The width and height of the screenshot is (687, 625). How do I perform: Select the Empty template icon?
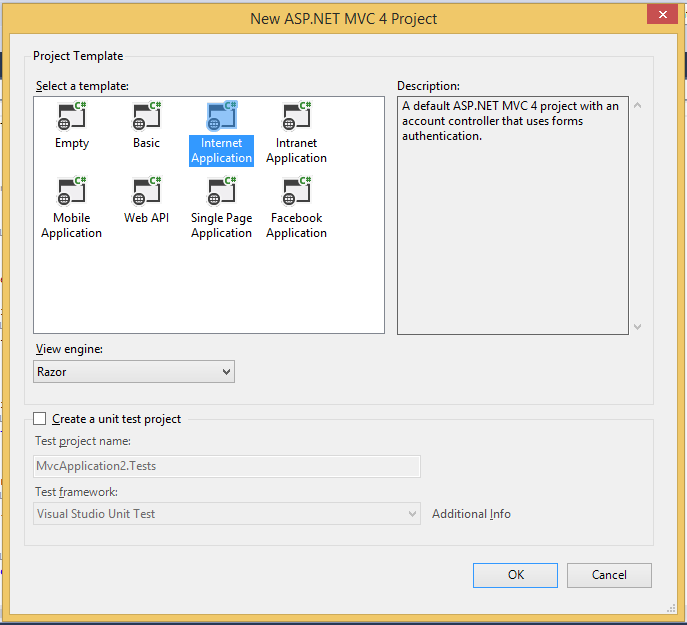[x=72, y=116]
